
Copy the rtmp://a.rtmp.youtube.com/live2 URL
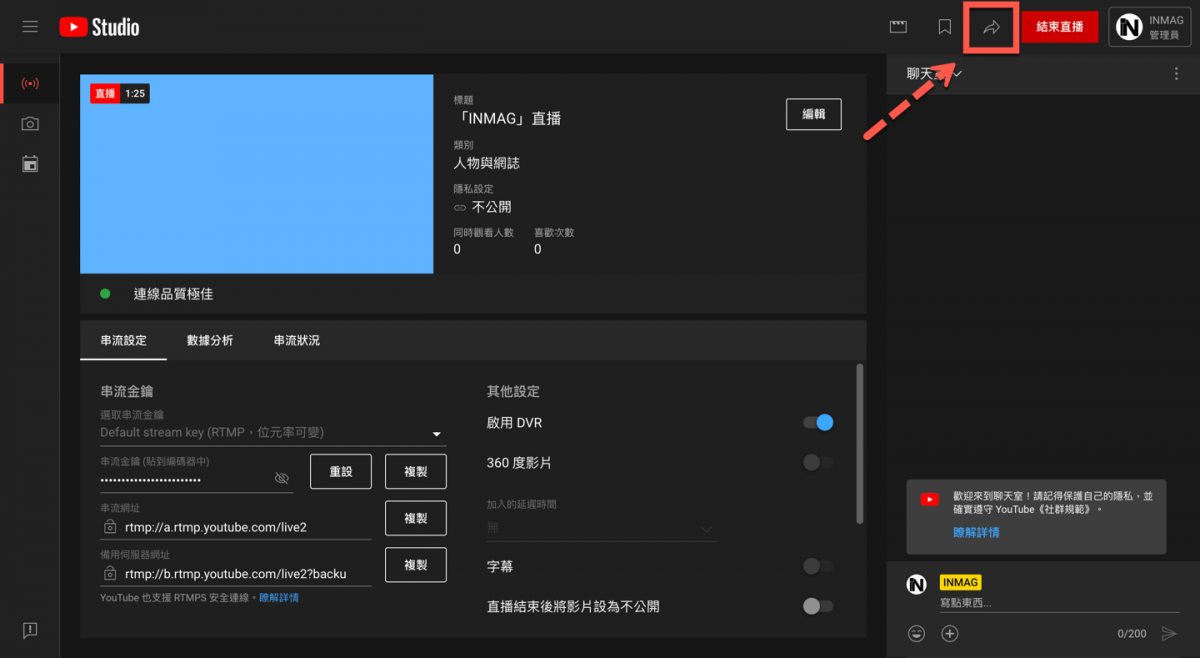[416, 518]
